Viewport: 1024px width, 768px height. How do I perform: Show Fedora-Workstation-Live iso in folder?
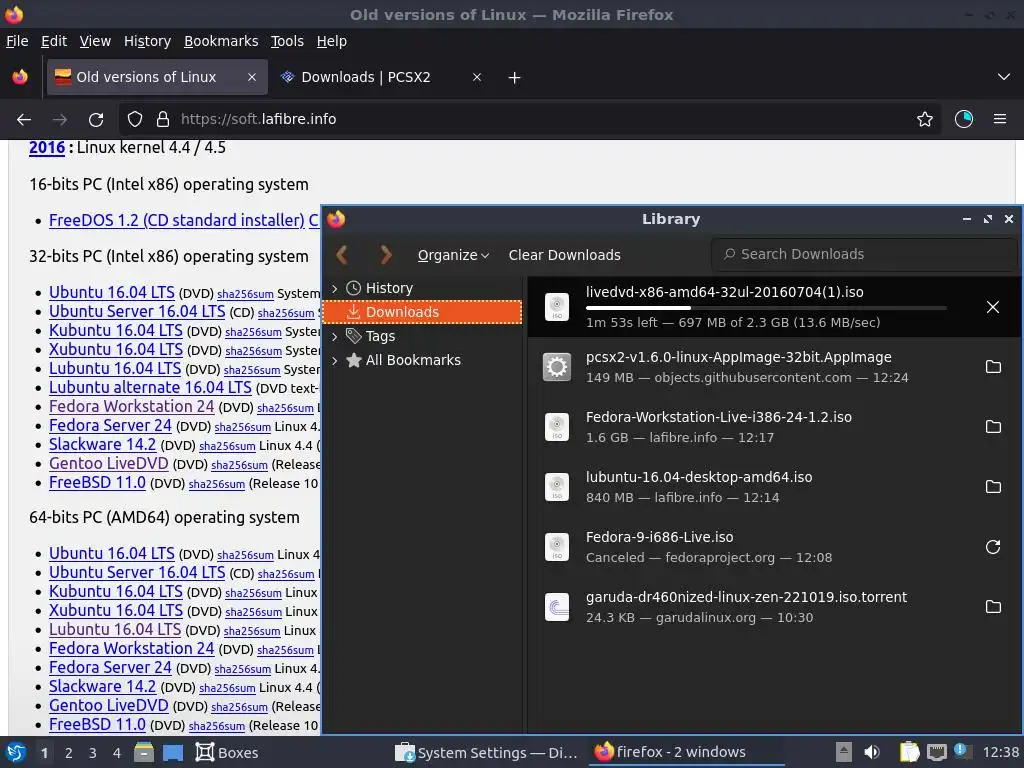(x=993, y=426)
